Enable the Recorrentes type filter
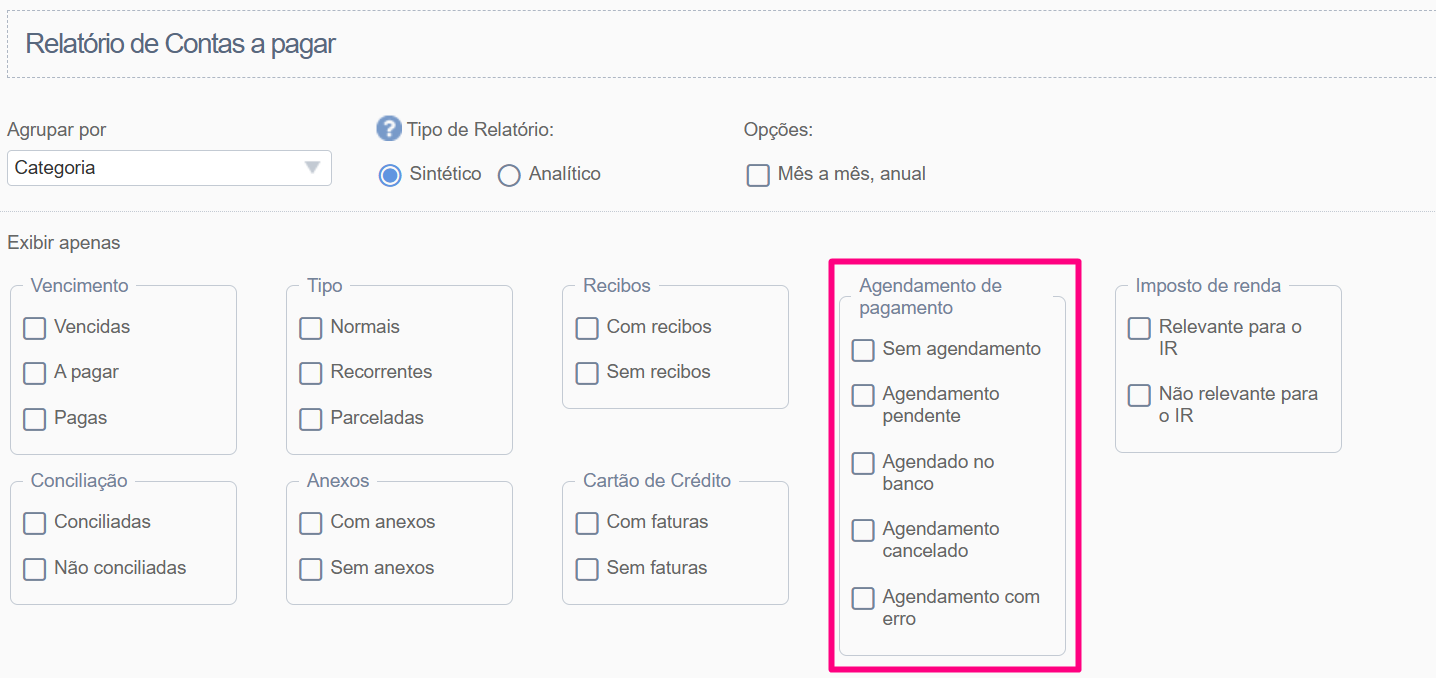 click(311, 373)
